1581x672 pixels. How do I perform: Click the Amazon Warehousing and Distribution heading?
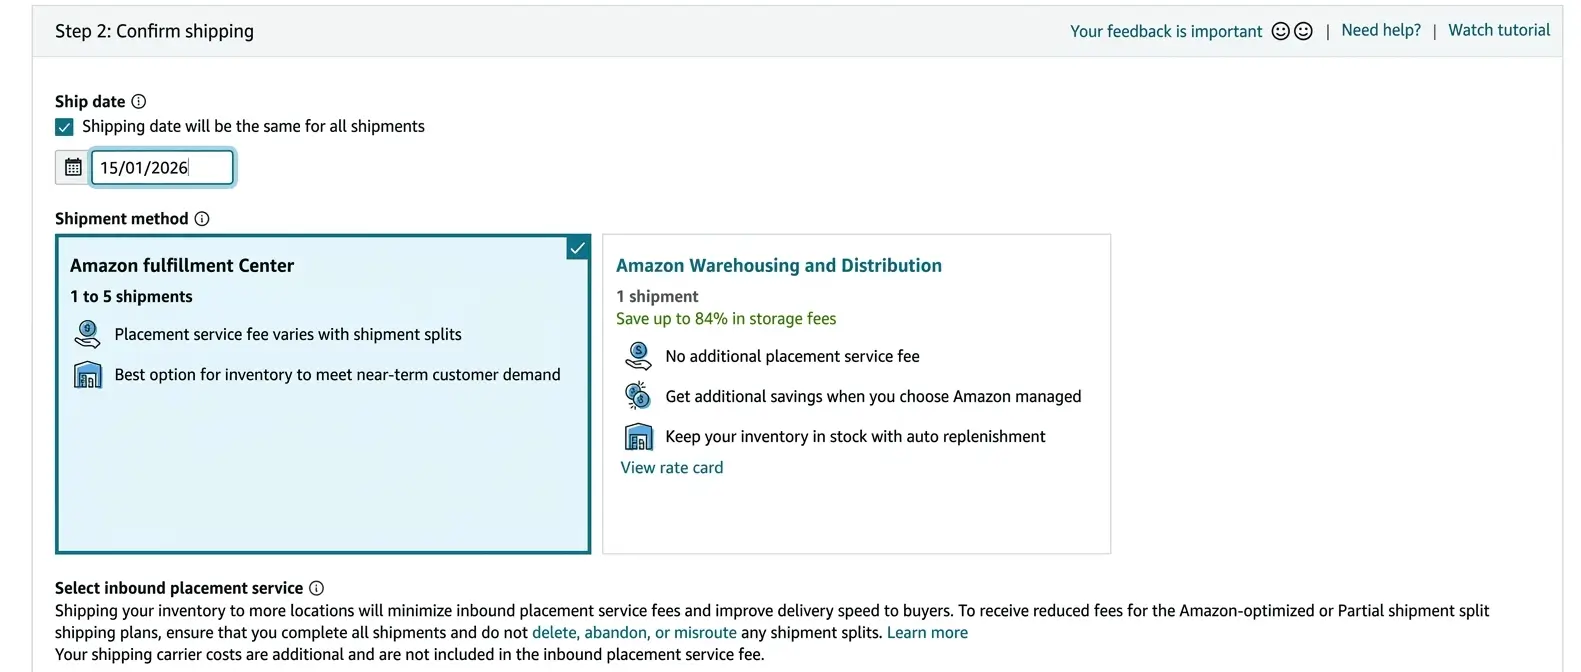[779, 265]
